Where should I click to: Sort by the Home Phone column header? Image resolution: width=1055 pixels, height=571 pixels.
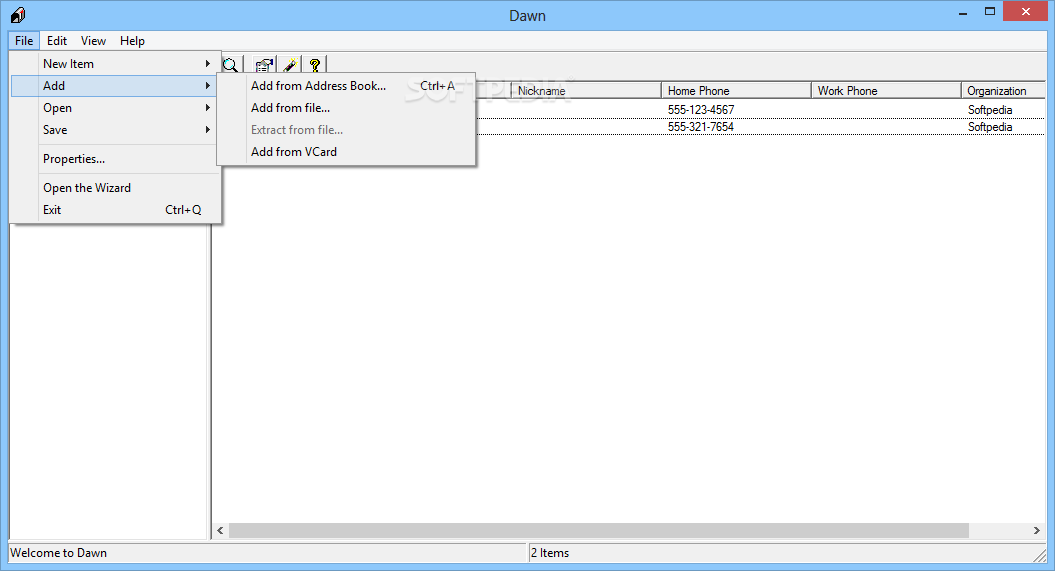(x=736, y=91)
